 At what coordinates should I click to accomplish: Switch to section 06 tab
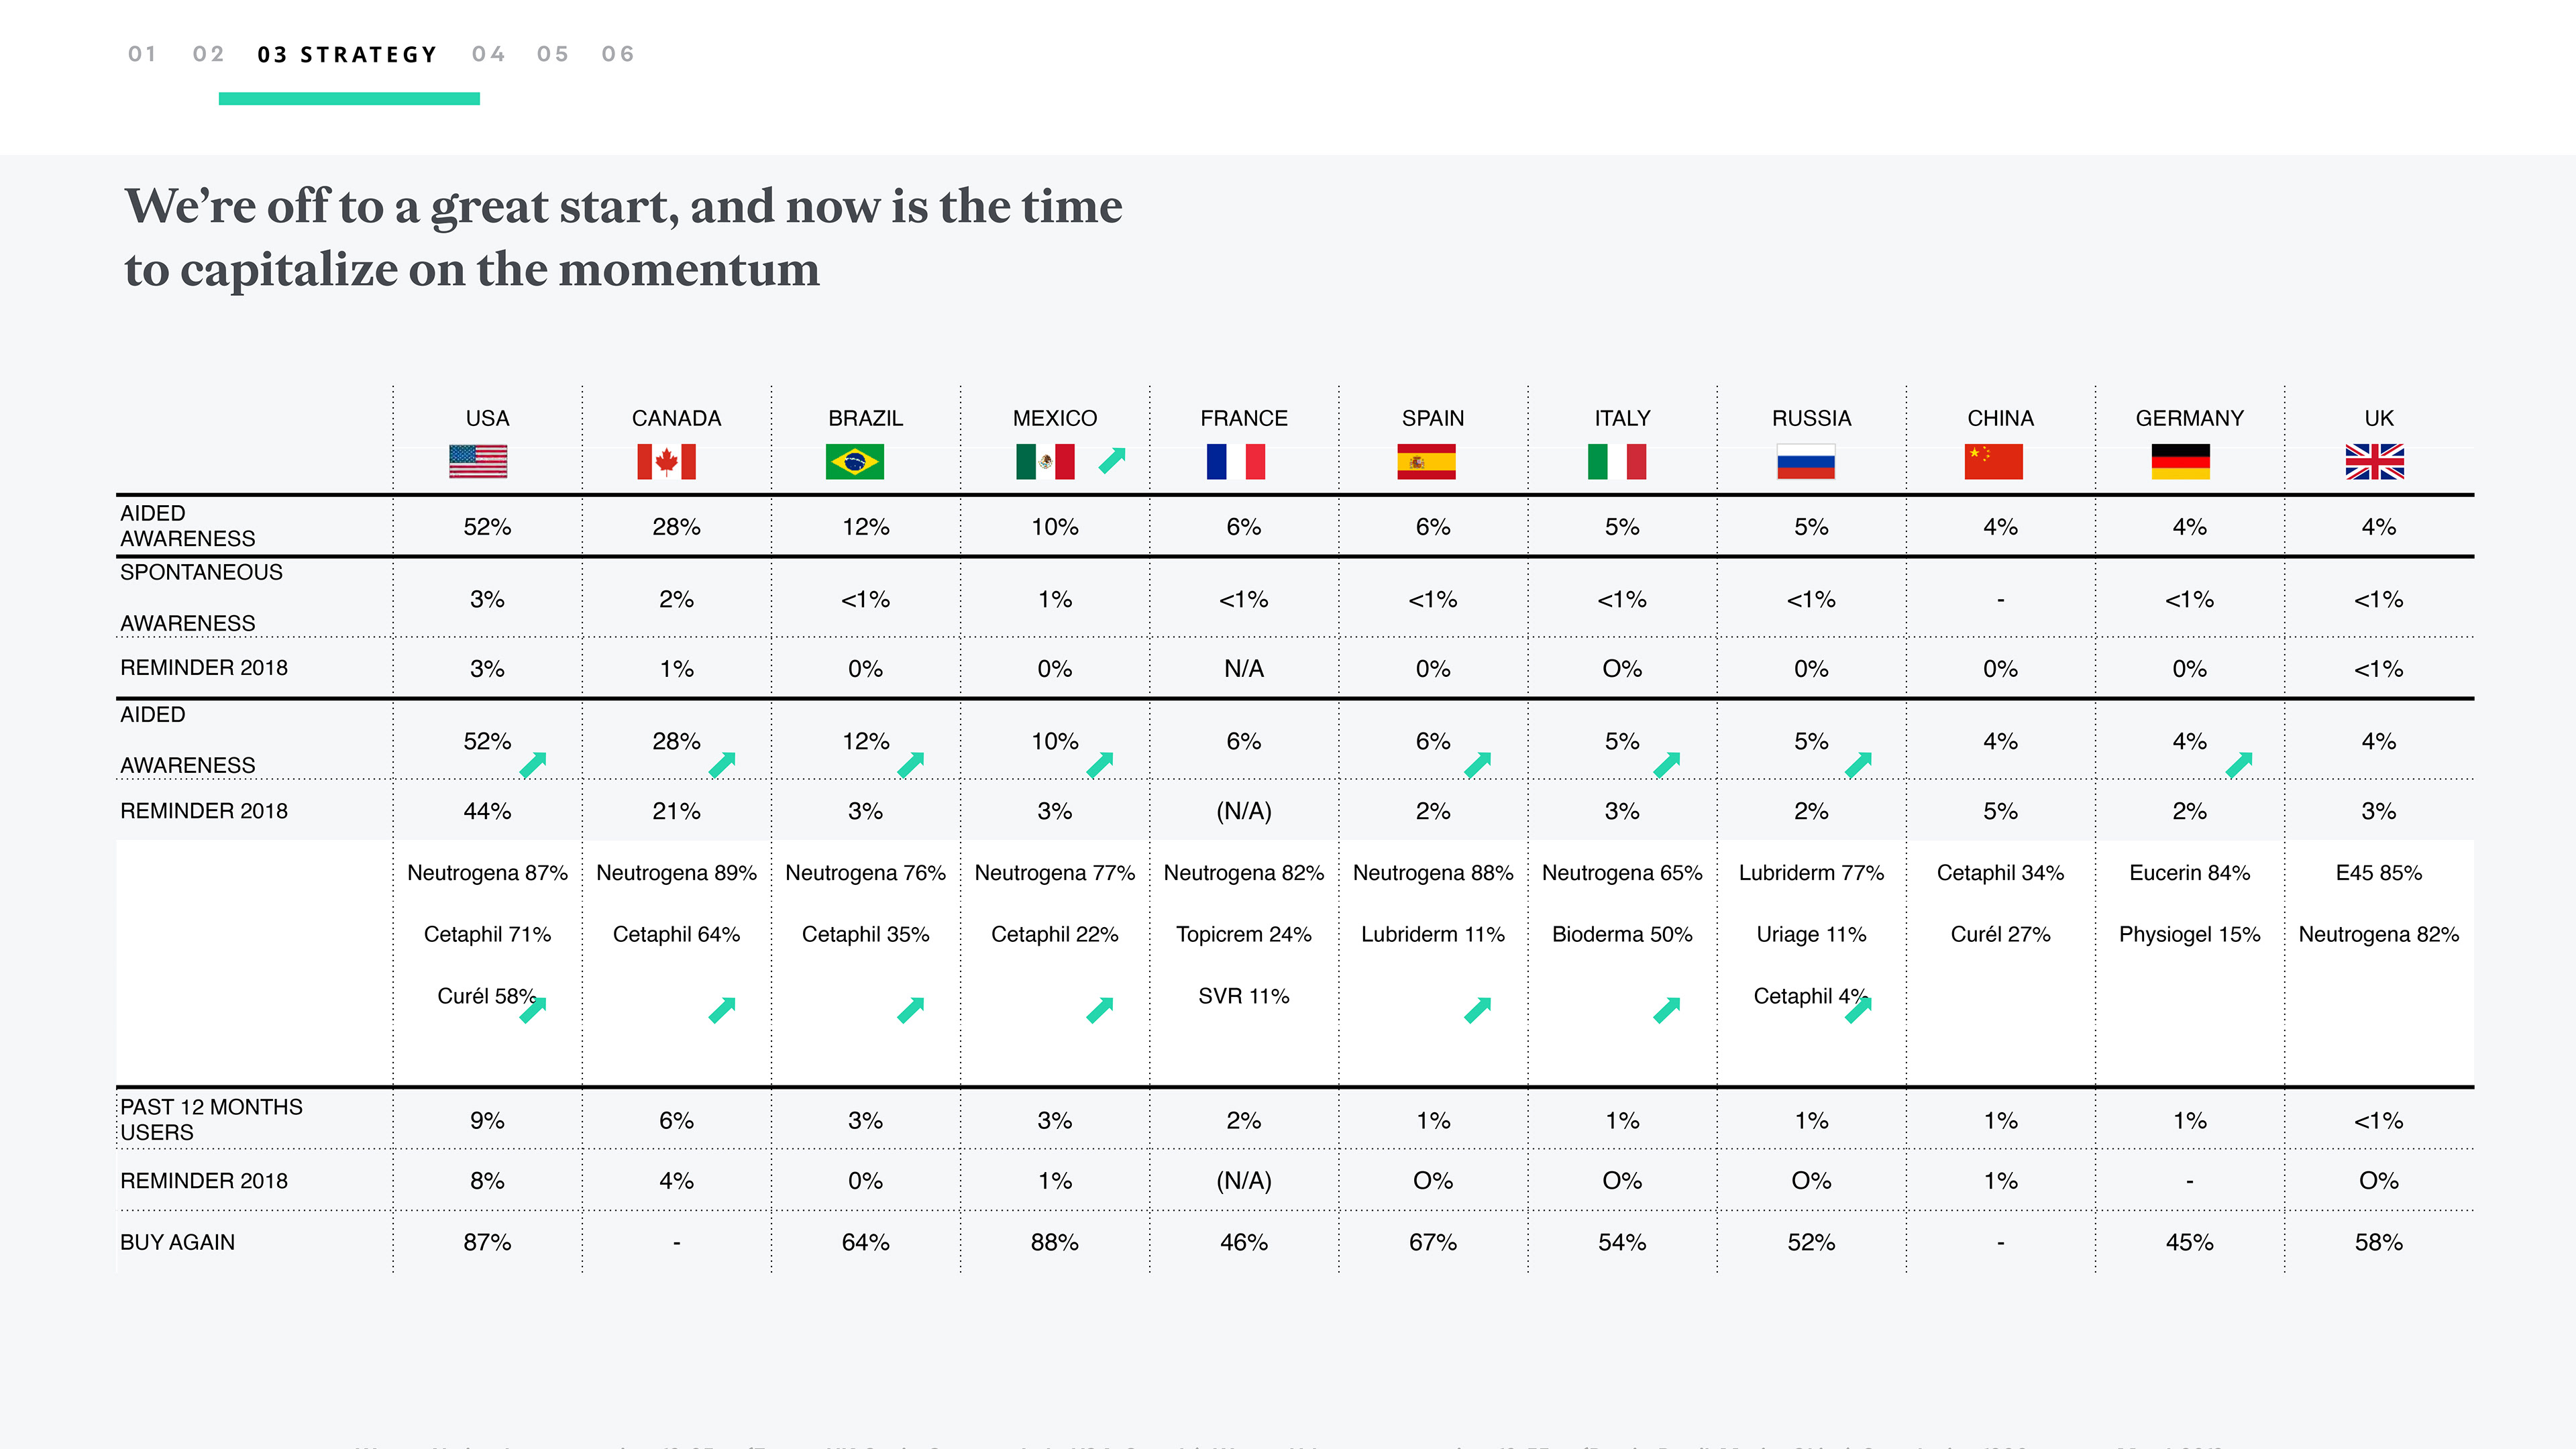tap(618, 54)
